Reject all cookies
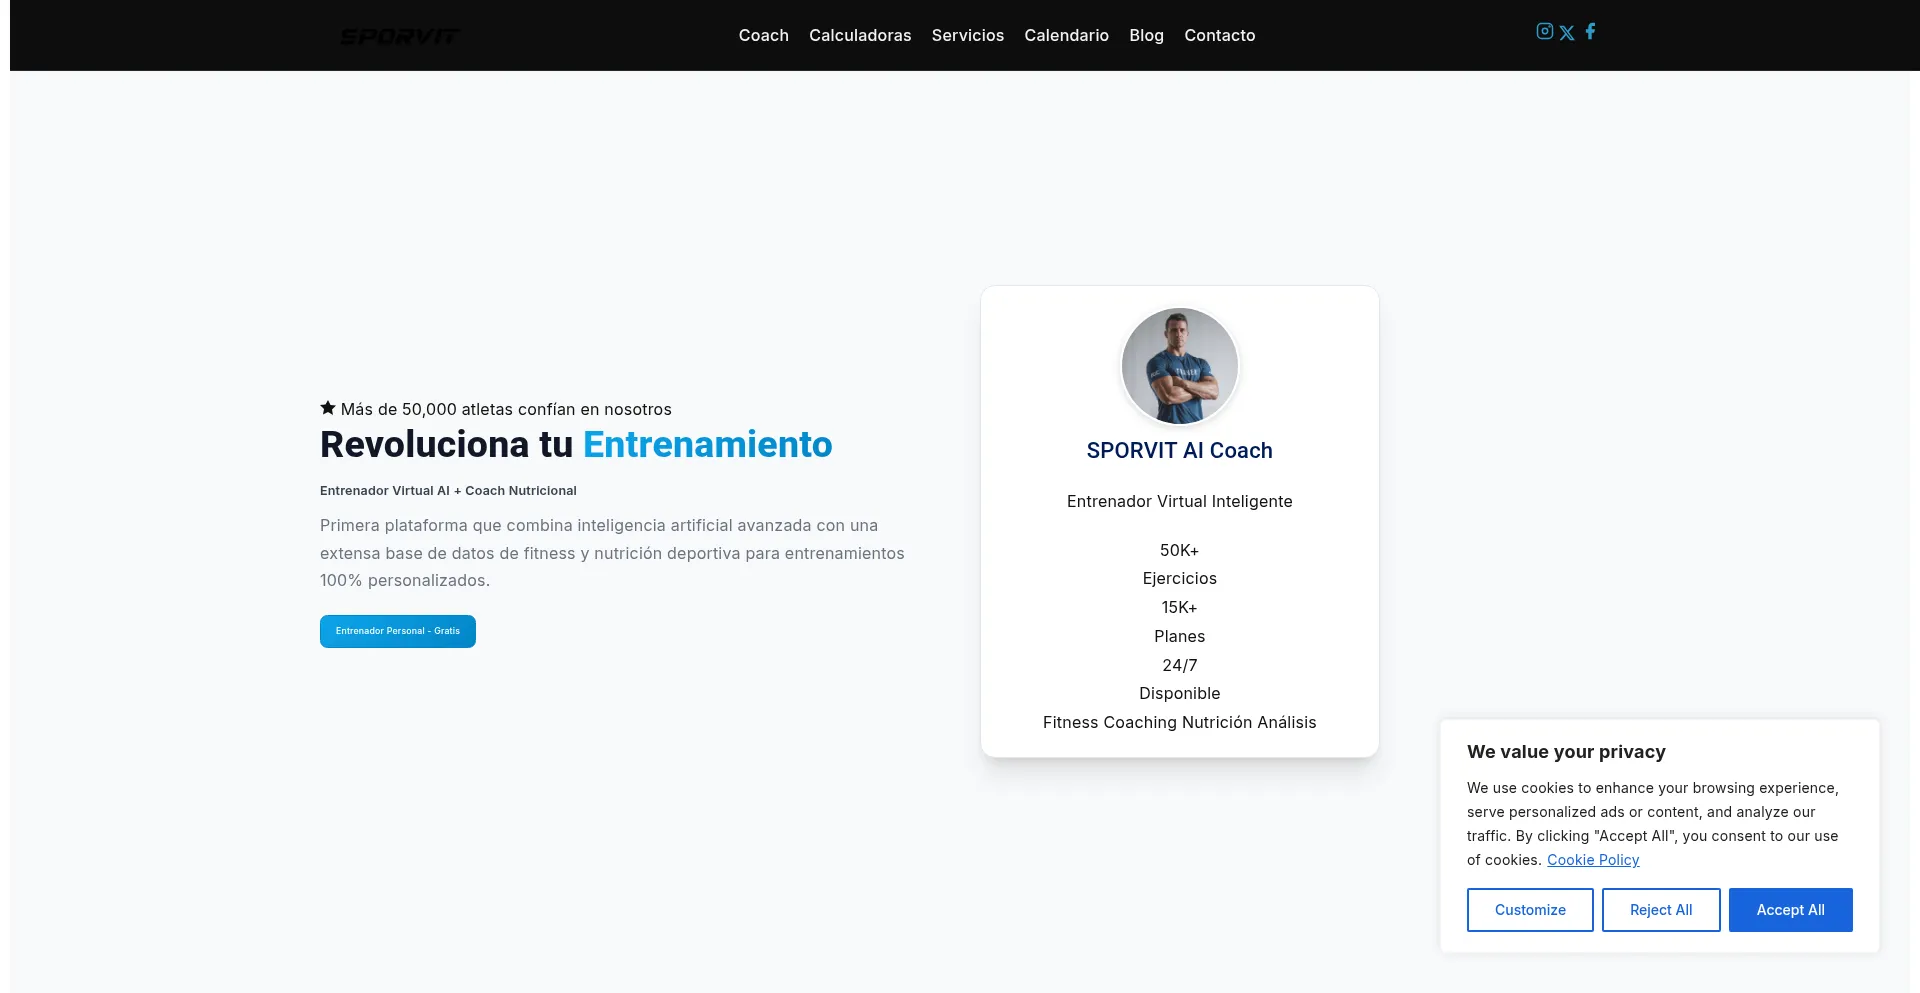1920x993 pixels. [1661, 909]
